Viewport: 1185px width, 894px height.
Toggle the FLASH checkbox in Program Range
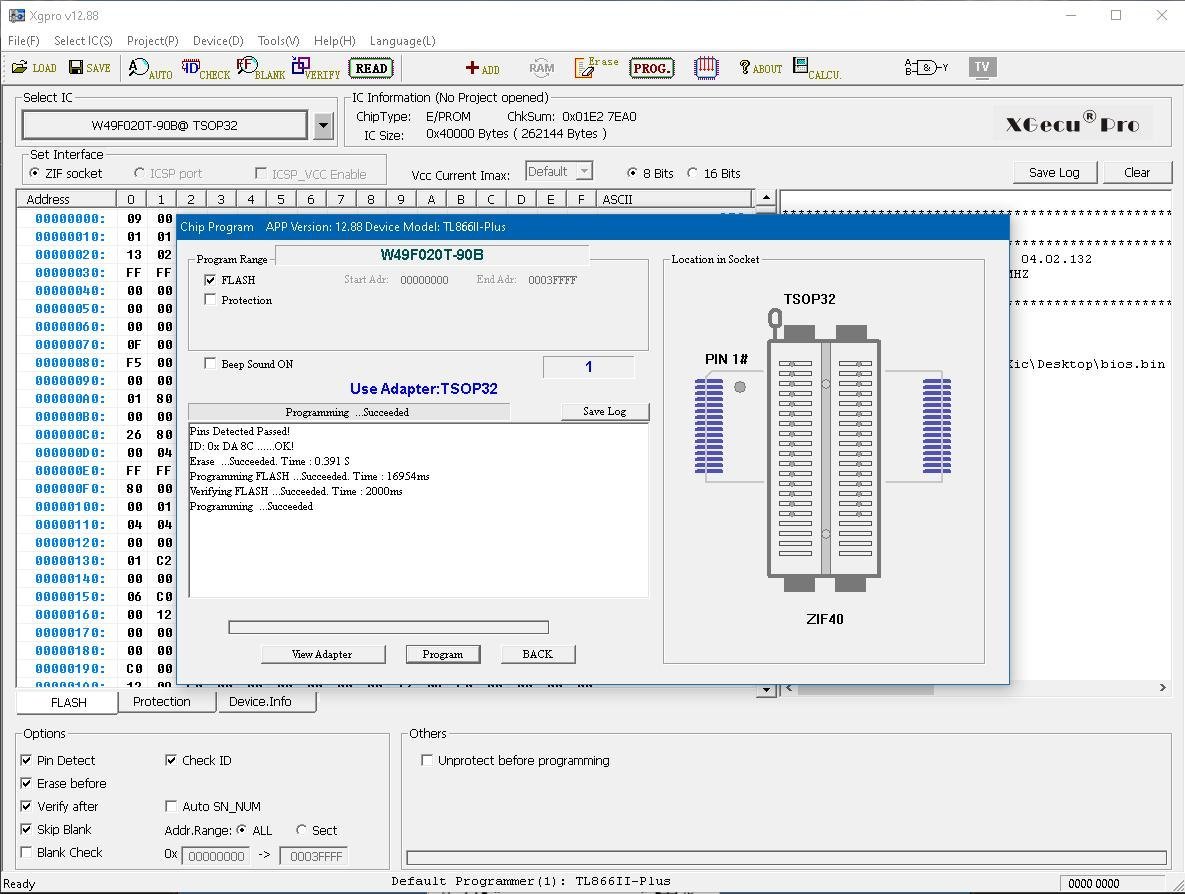[x=210, y=280]
